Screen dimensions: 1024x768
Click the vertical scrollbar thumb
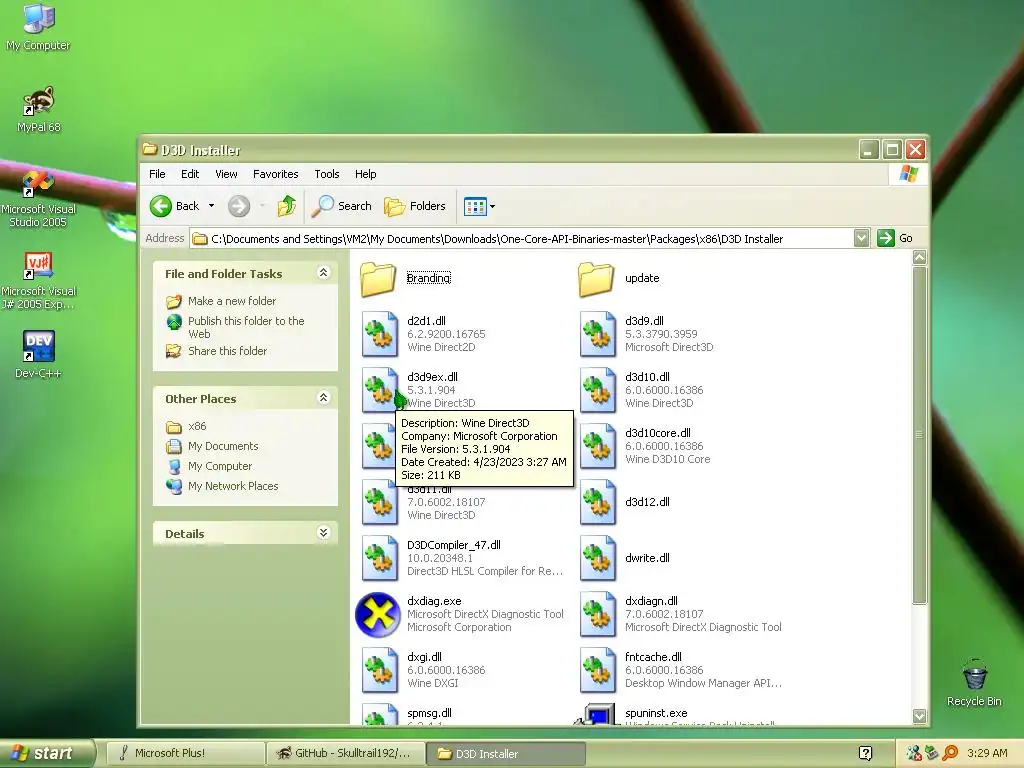tap(920, 435)
